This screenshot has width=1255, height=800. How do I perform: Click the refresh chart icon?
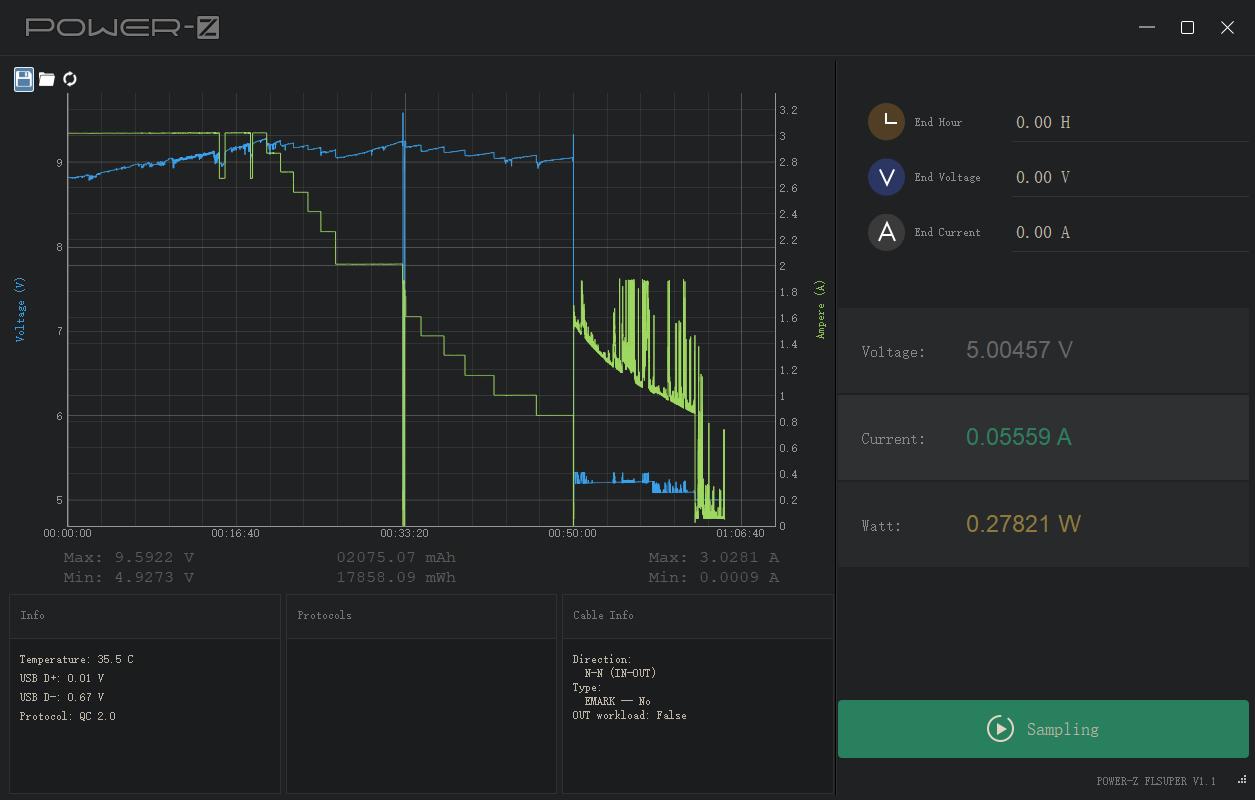coord(70,79)
